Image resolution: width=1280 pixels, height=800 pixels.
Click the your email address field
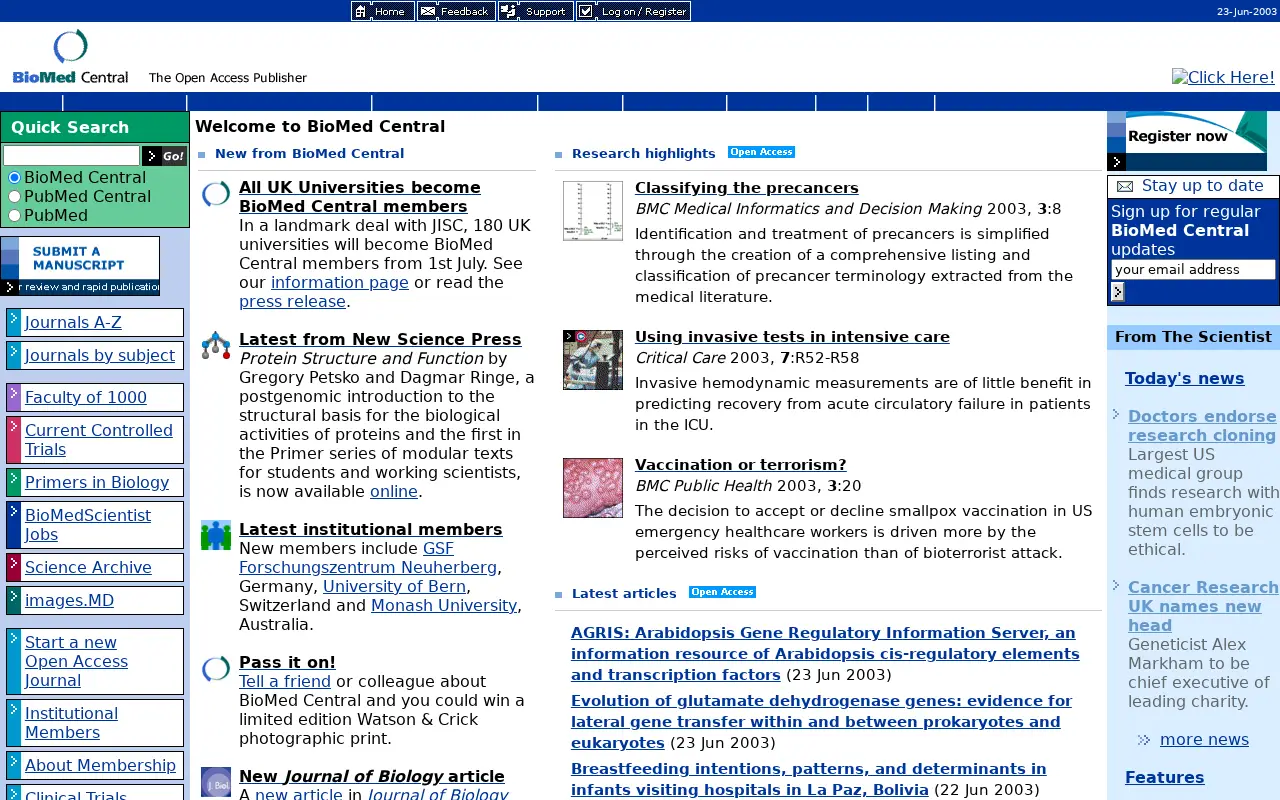pos(1193,270)
